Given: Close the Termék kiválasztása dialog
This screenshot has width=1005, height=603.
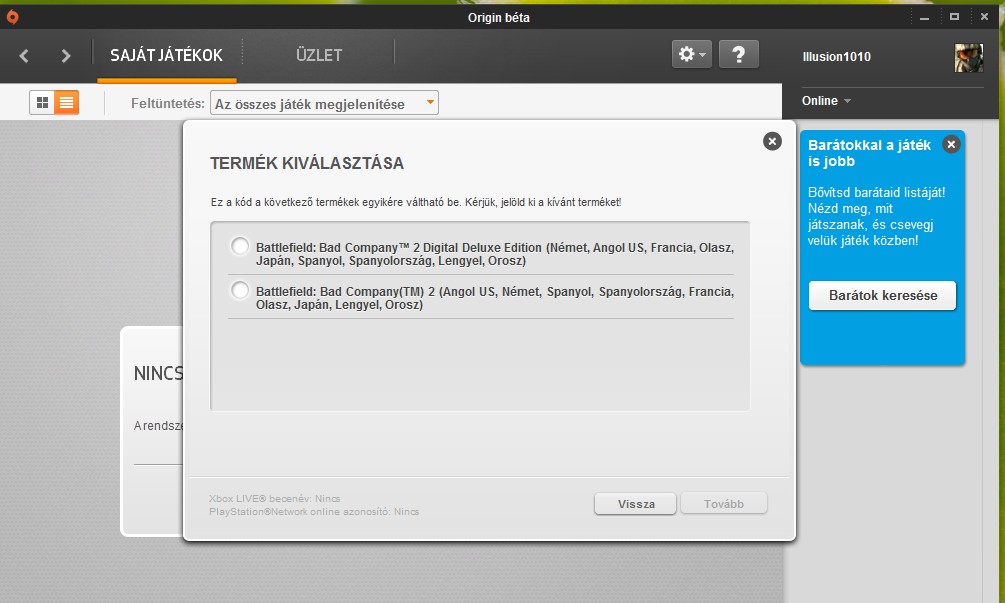Looking at the screenshot, I should click(x=772, y=141).
